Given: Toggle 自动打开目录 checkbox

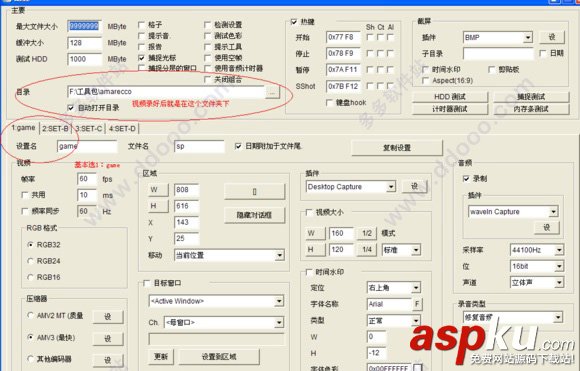Looking at the screenshot, I should click(71, 108).
